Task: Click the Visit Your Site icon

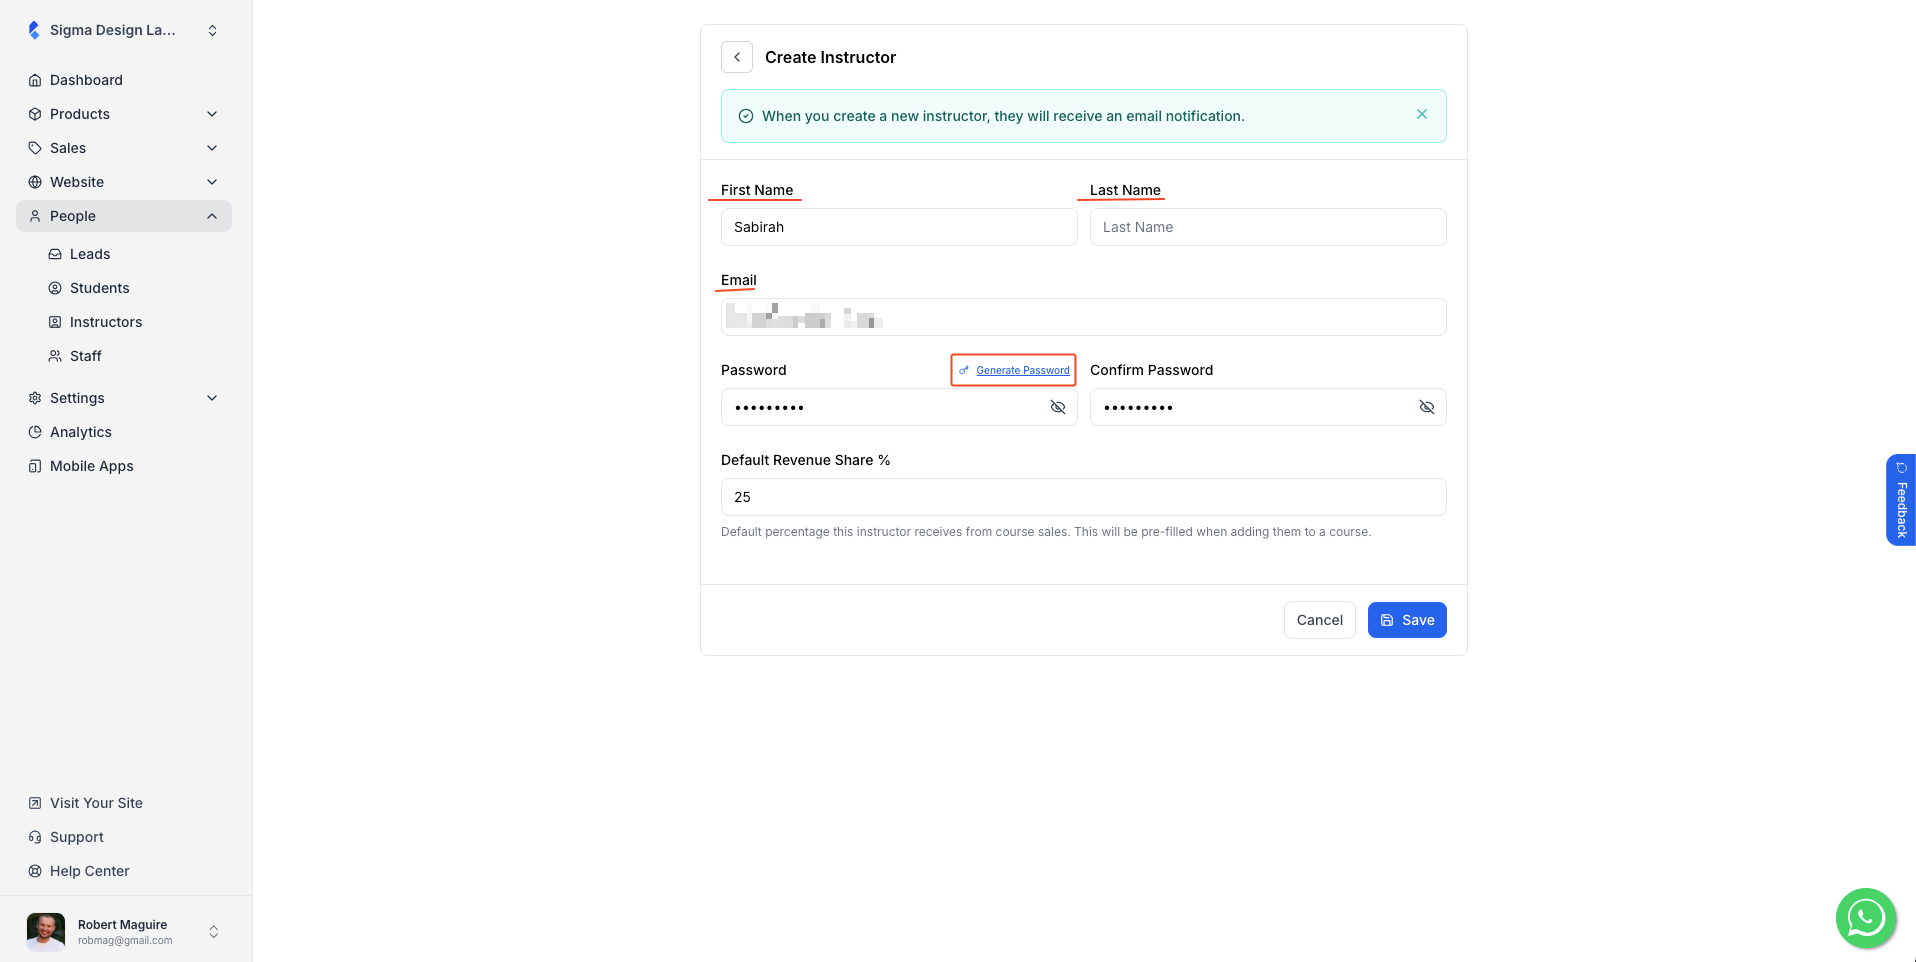Action: pyautogui.click(x=35, y=803)
